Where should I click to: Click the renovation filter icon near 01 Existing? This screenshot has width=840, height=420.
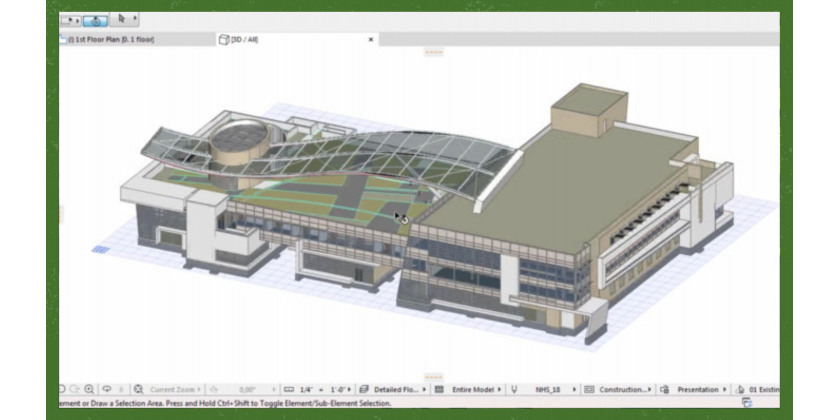[x=739, y=389]
